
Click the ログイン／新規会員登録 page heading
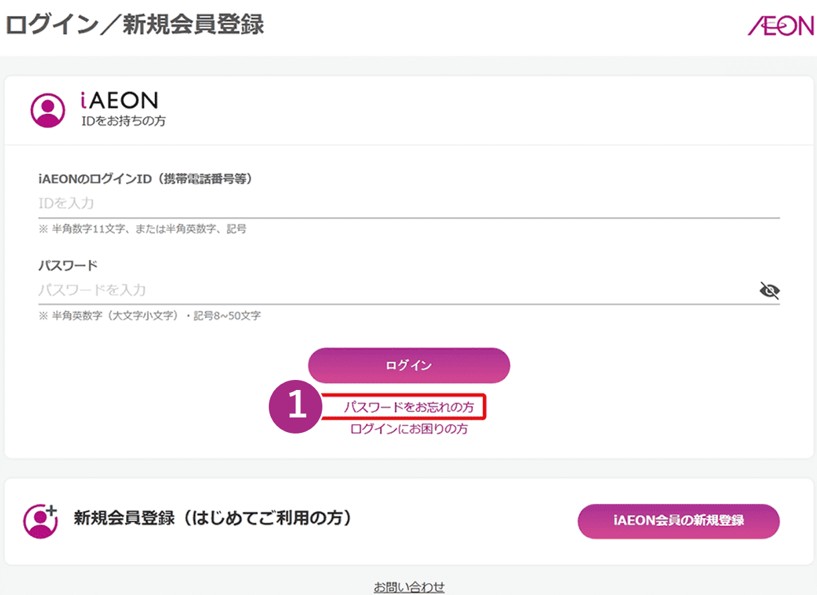(x=135, y=25)
